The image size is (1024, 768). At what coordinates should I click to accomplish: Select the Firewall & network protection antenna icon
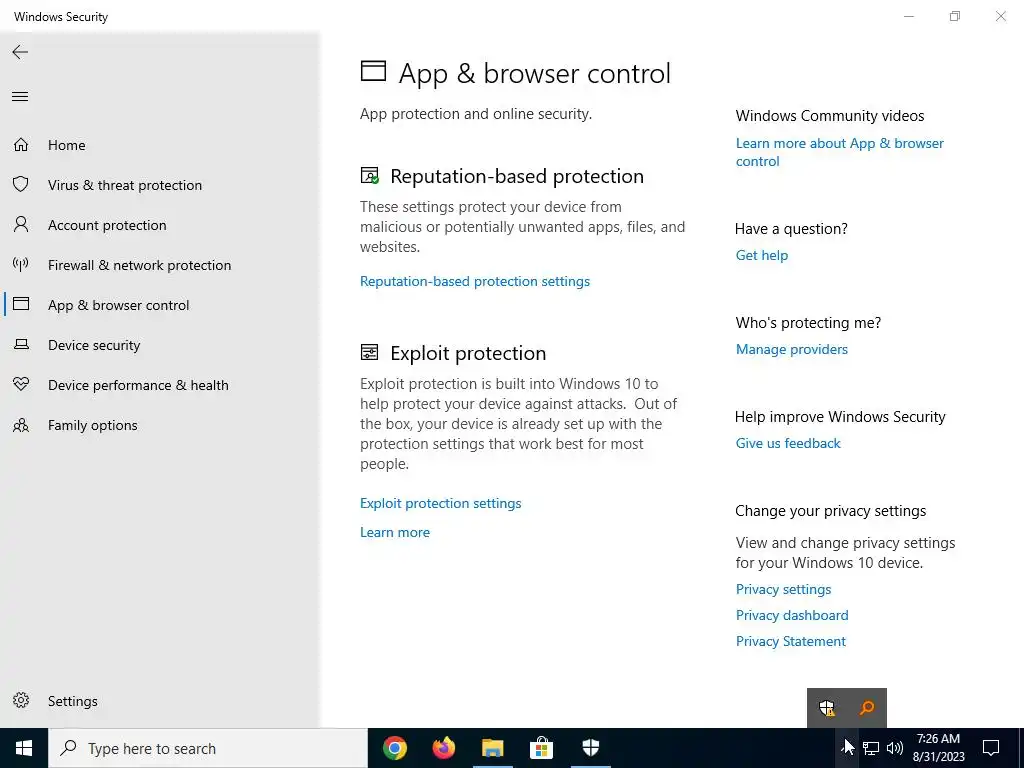point(21,264)
